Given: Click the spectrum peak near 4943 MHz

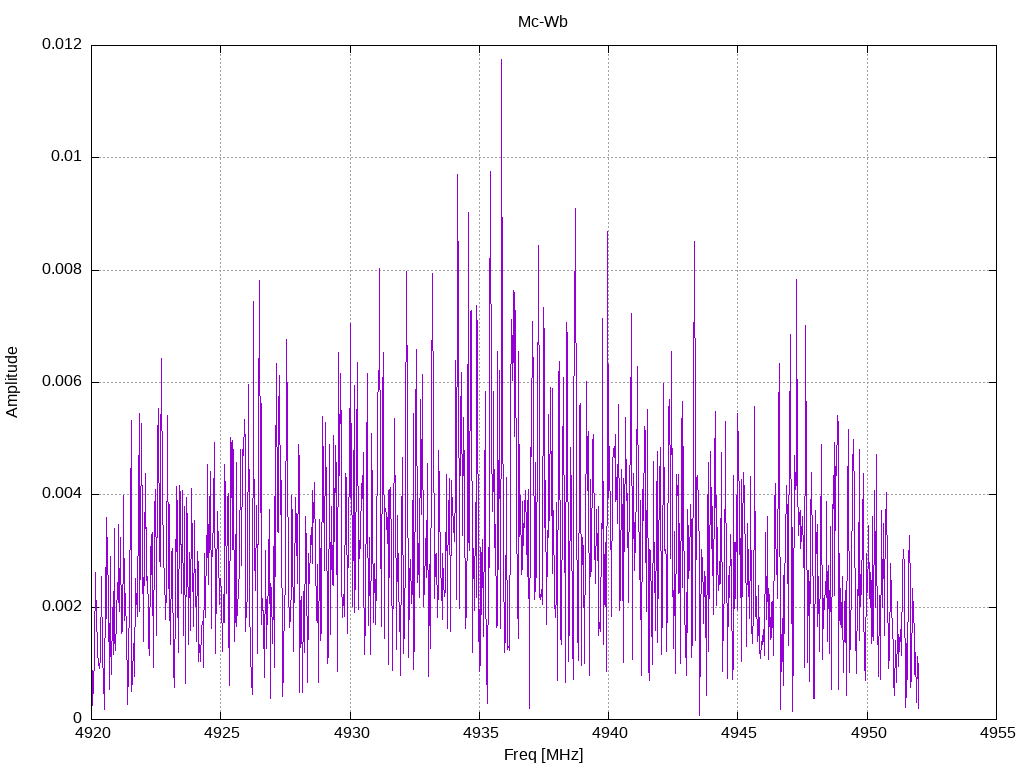Looking at the screenshot, I should [x=694, y=243].
